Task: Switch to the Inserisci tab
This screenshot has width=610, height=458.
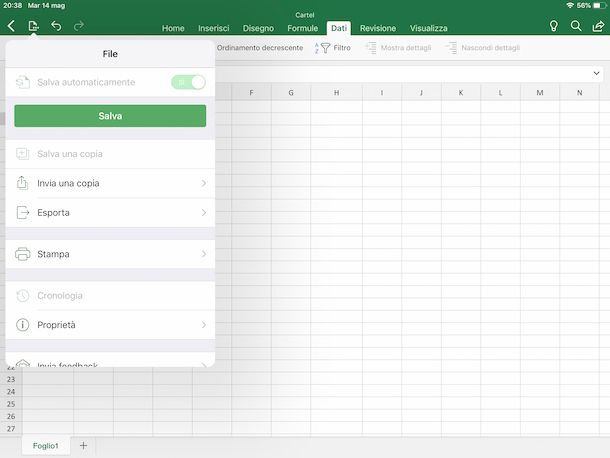Action: [x=214, y=28]
